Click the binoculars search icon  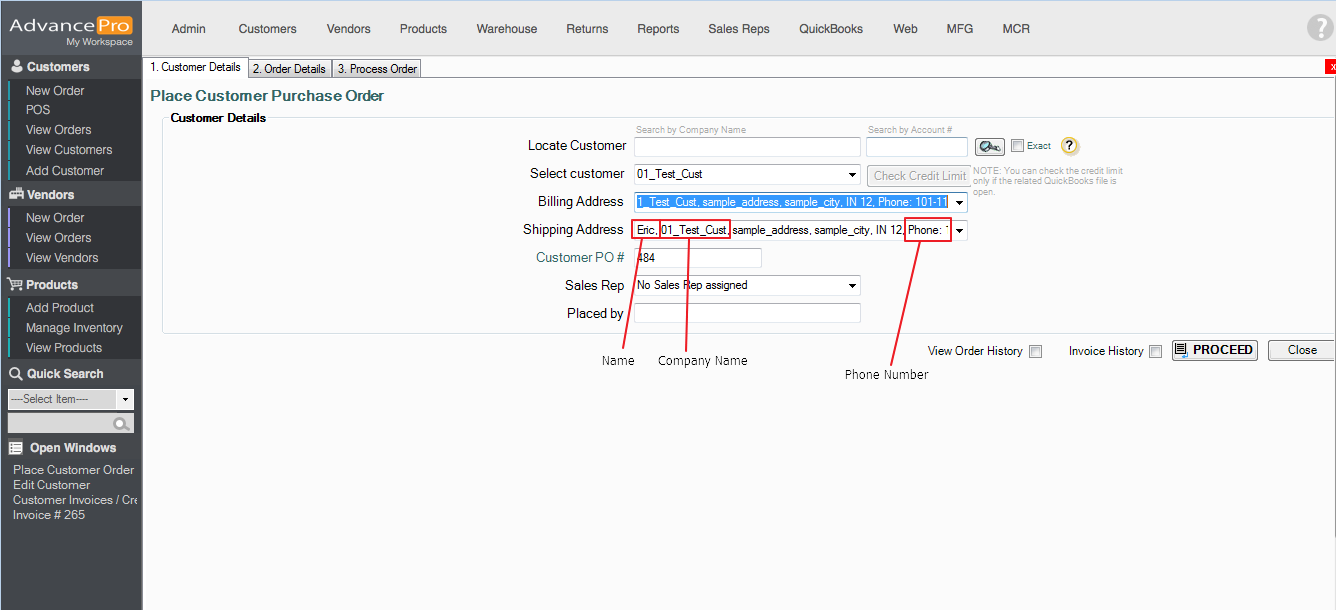coord(989,147)
